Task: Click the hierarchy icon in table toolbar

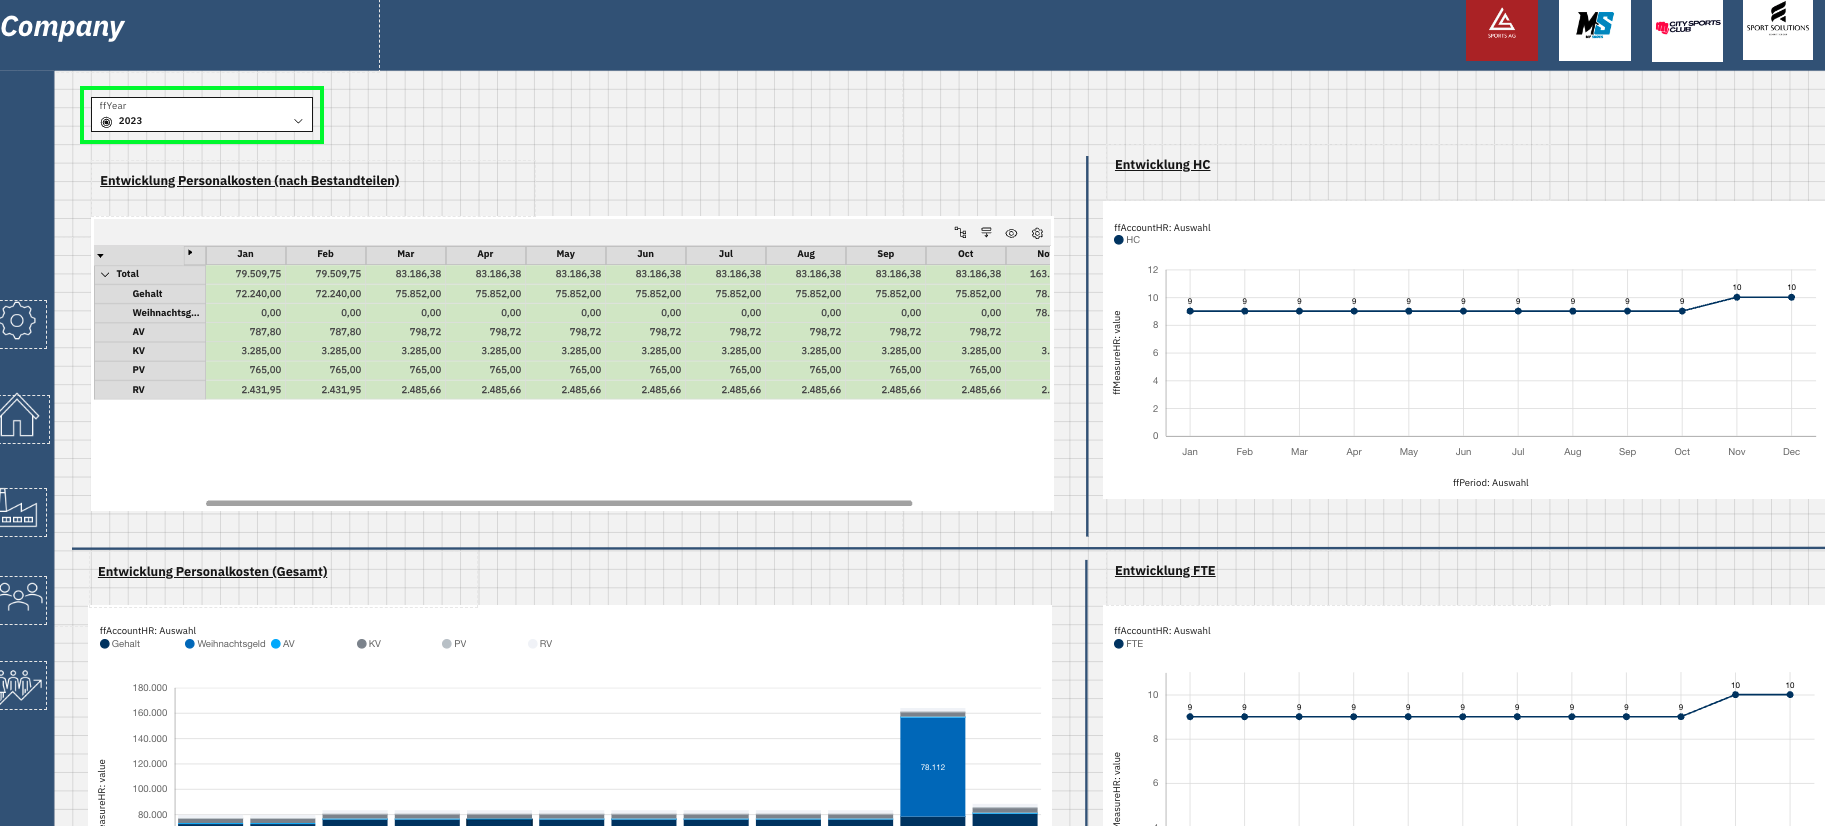Action: [x=960, y=233]
